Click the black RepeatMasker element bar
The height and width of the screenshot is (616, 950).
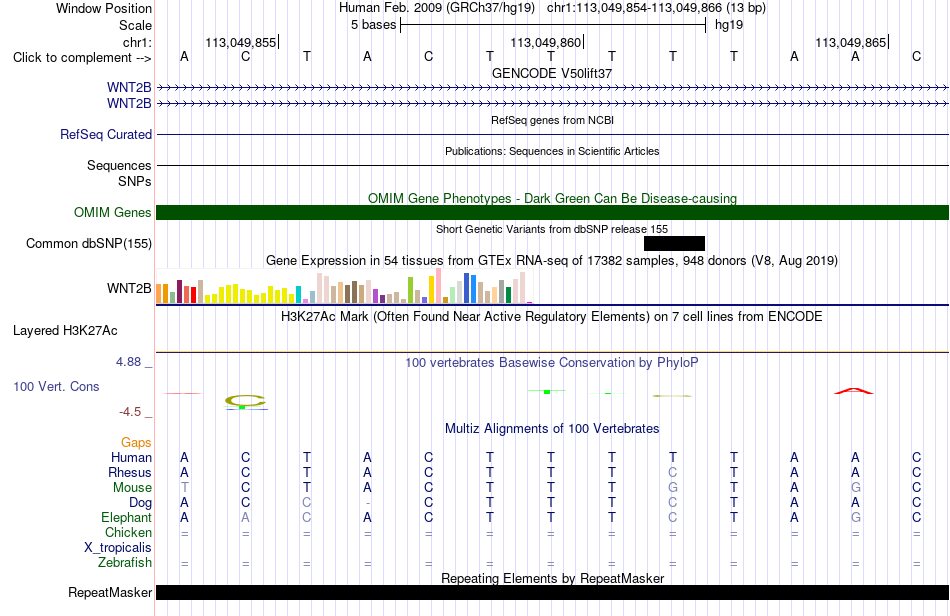click(552, 592)
